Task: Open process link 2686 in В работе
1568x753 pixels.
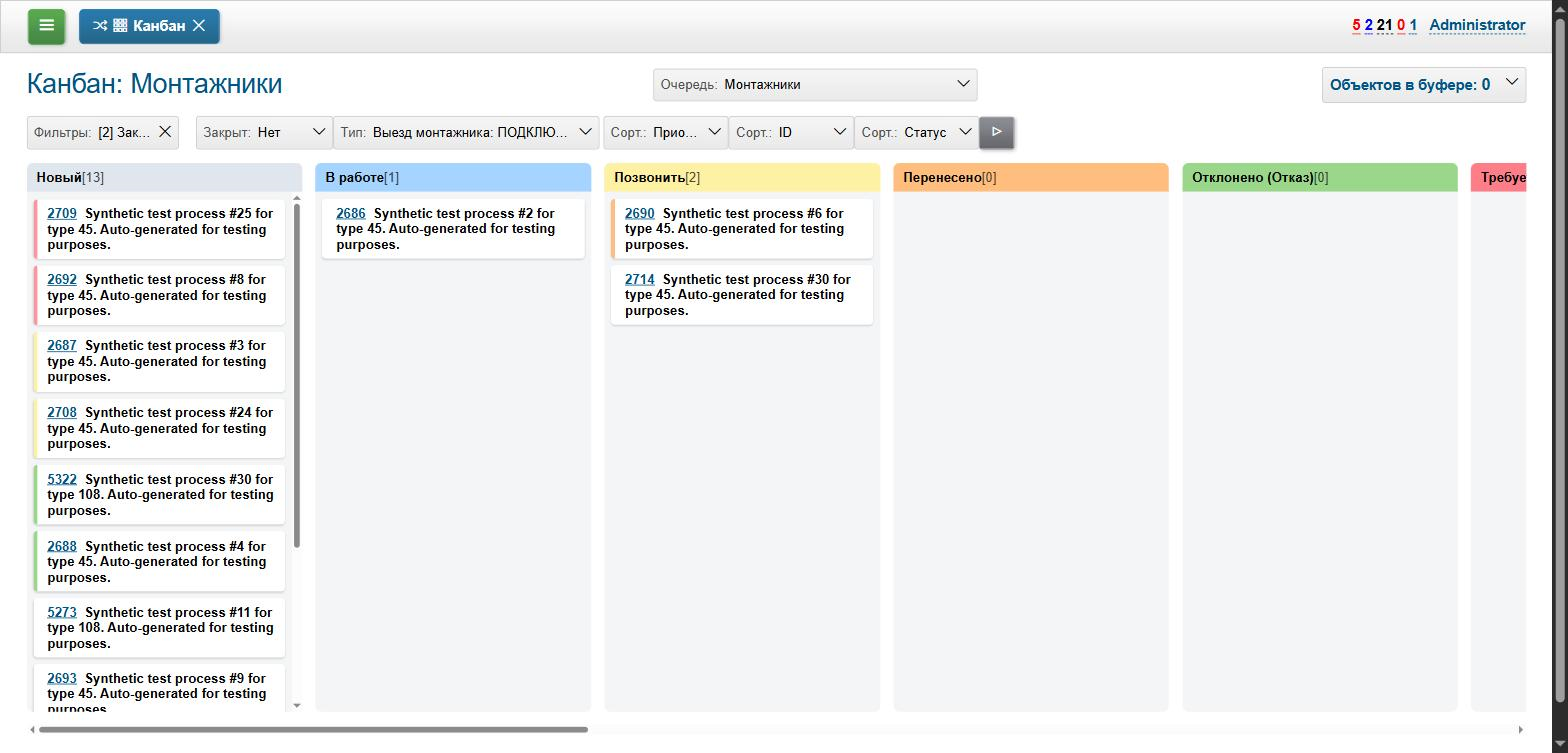Action: click(x=351, y=213)
